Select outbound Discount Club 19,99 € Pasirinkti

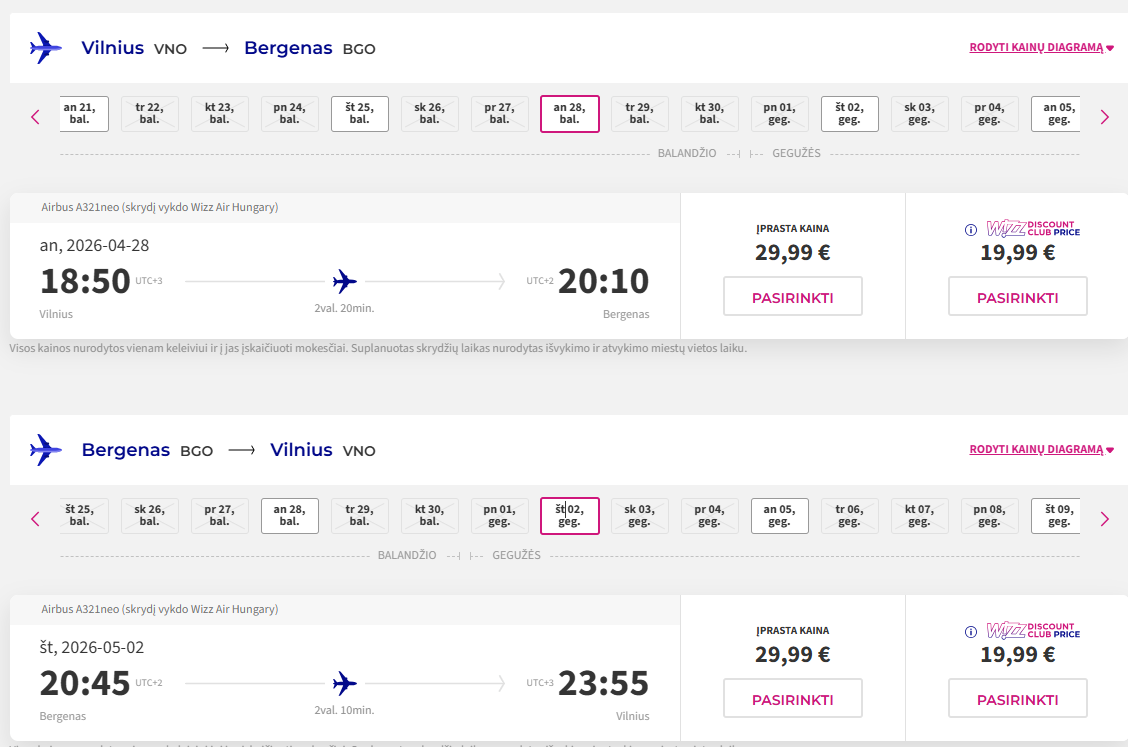(1017, 297)
